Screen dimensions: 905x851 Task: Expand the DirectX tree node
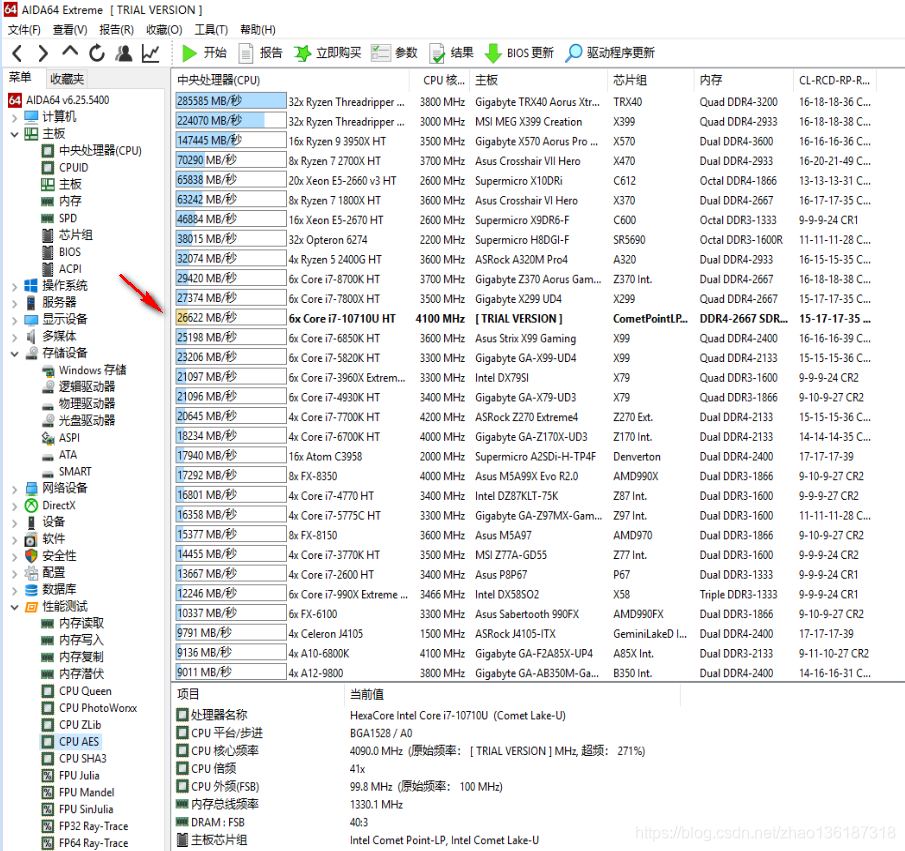point(14,506)
